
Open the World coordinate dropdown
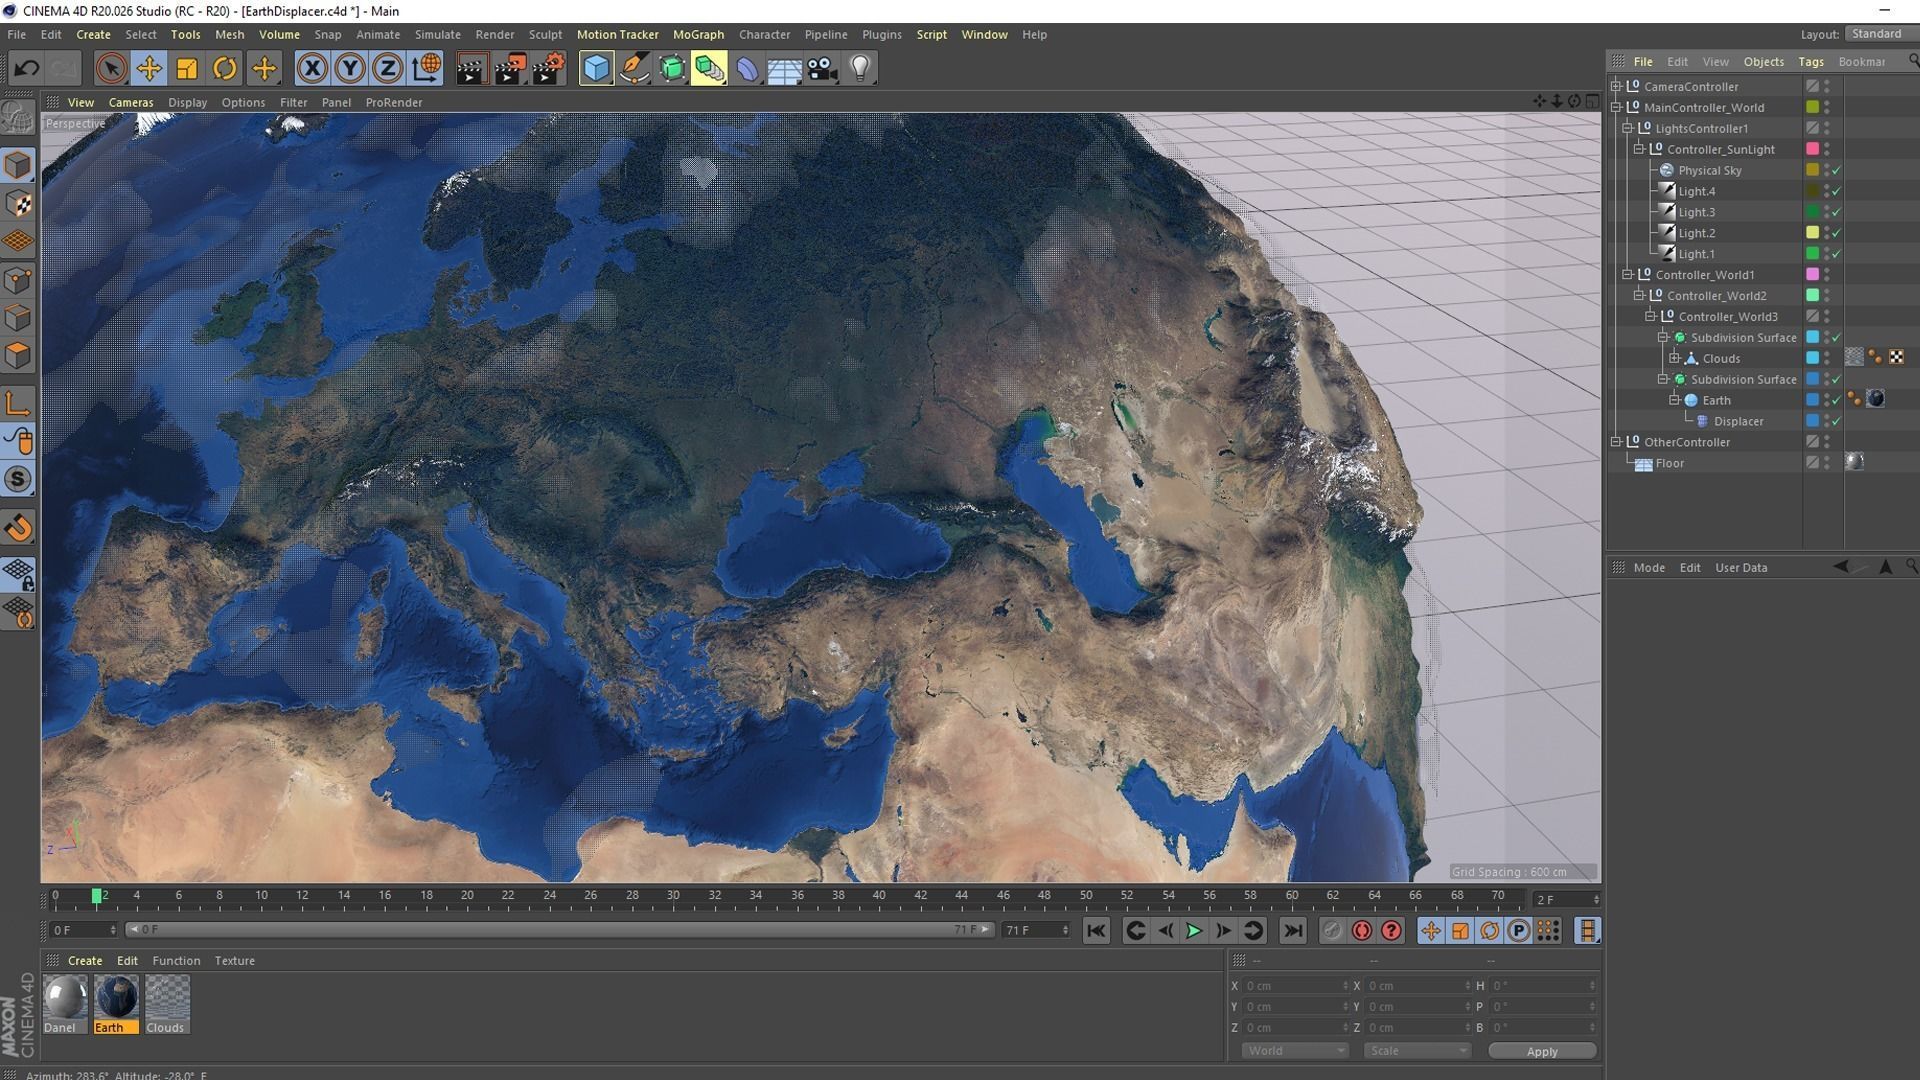click(1295, 1051)
